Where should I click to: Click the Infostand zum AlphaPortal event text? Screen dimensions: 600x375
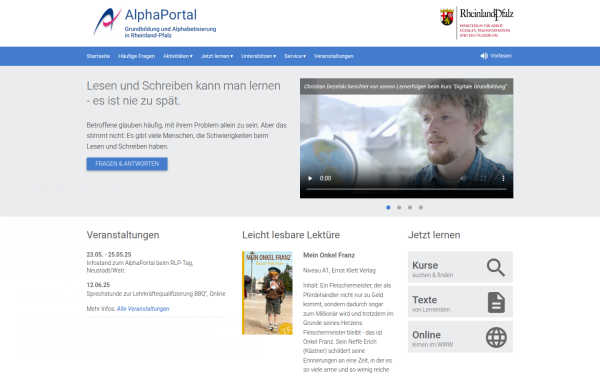pos(140,267)
